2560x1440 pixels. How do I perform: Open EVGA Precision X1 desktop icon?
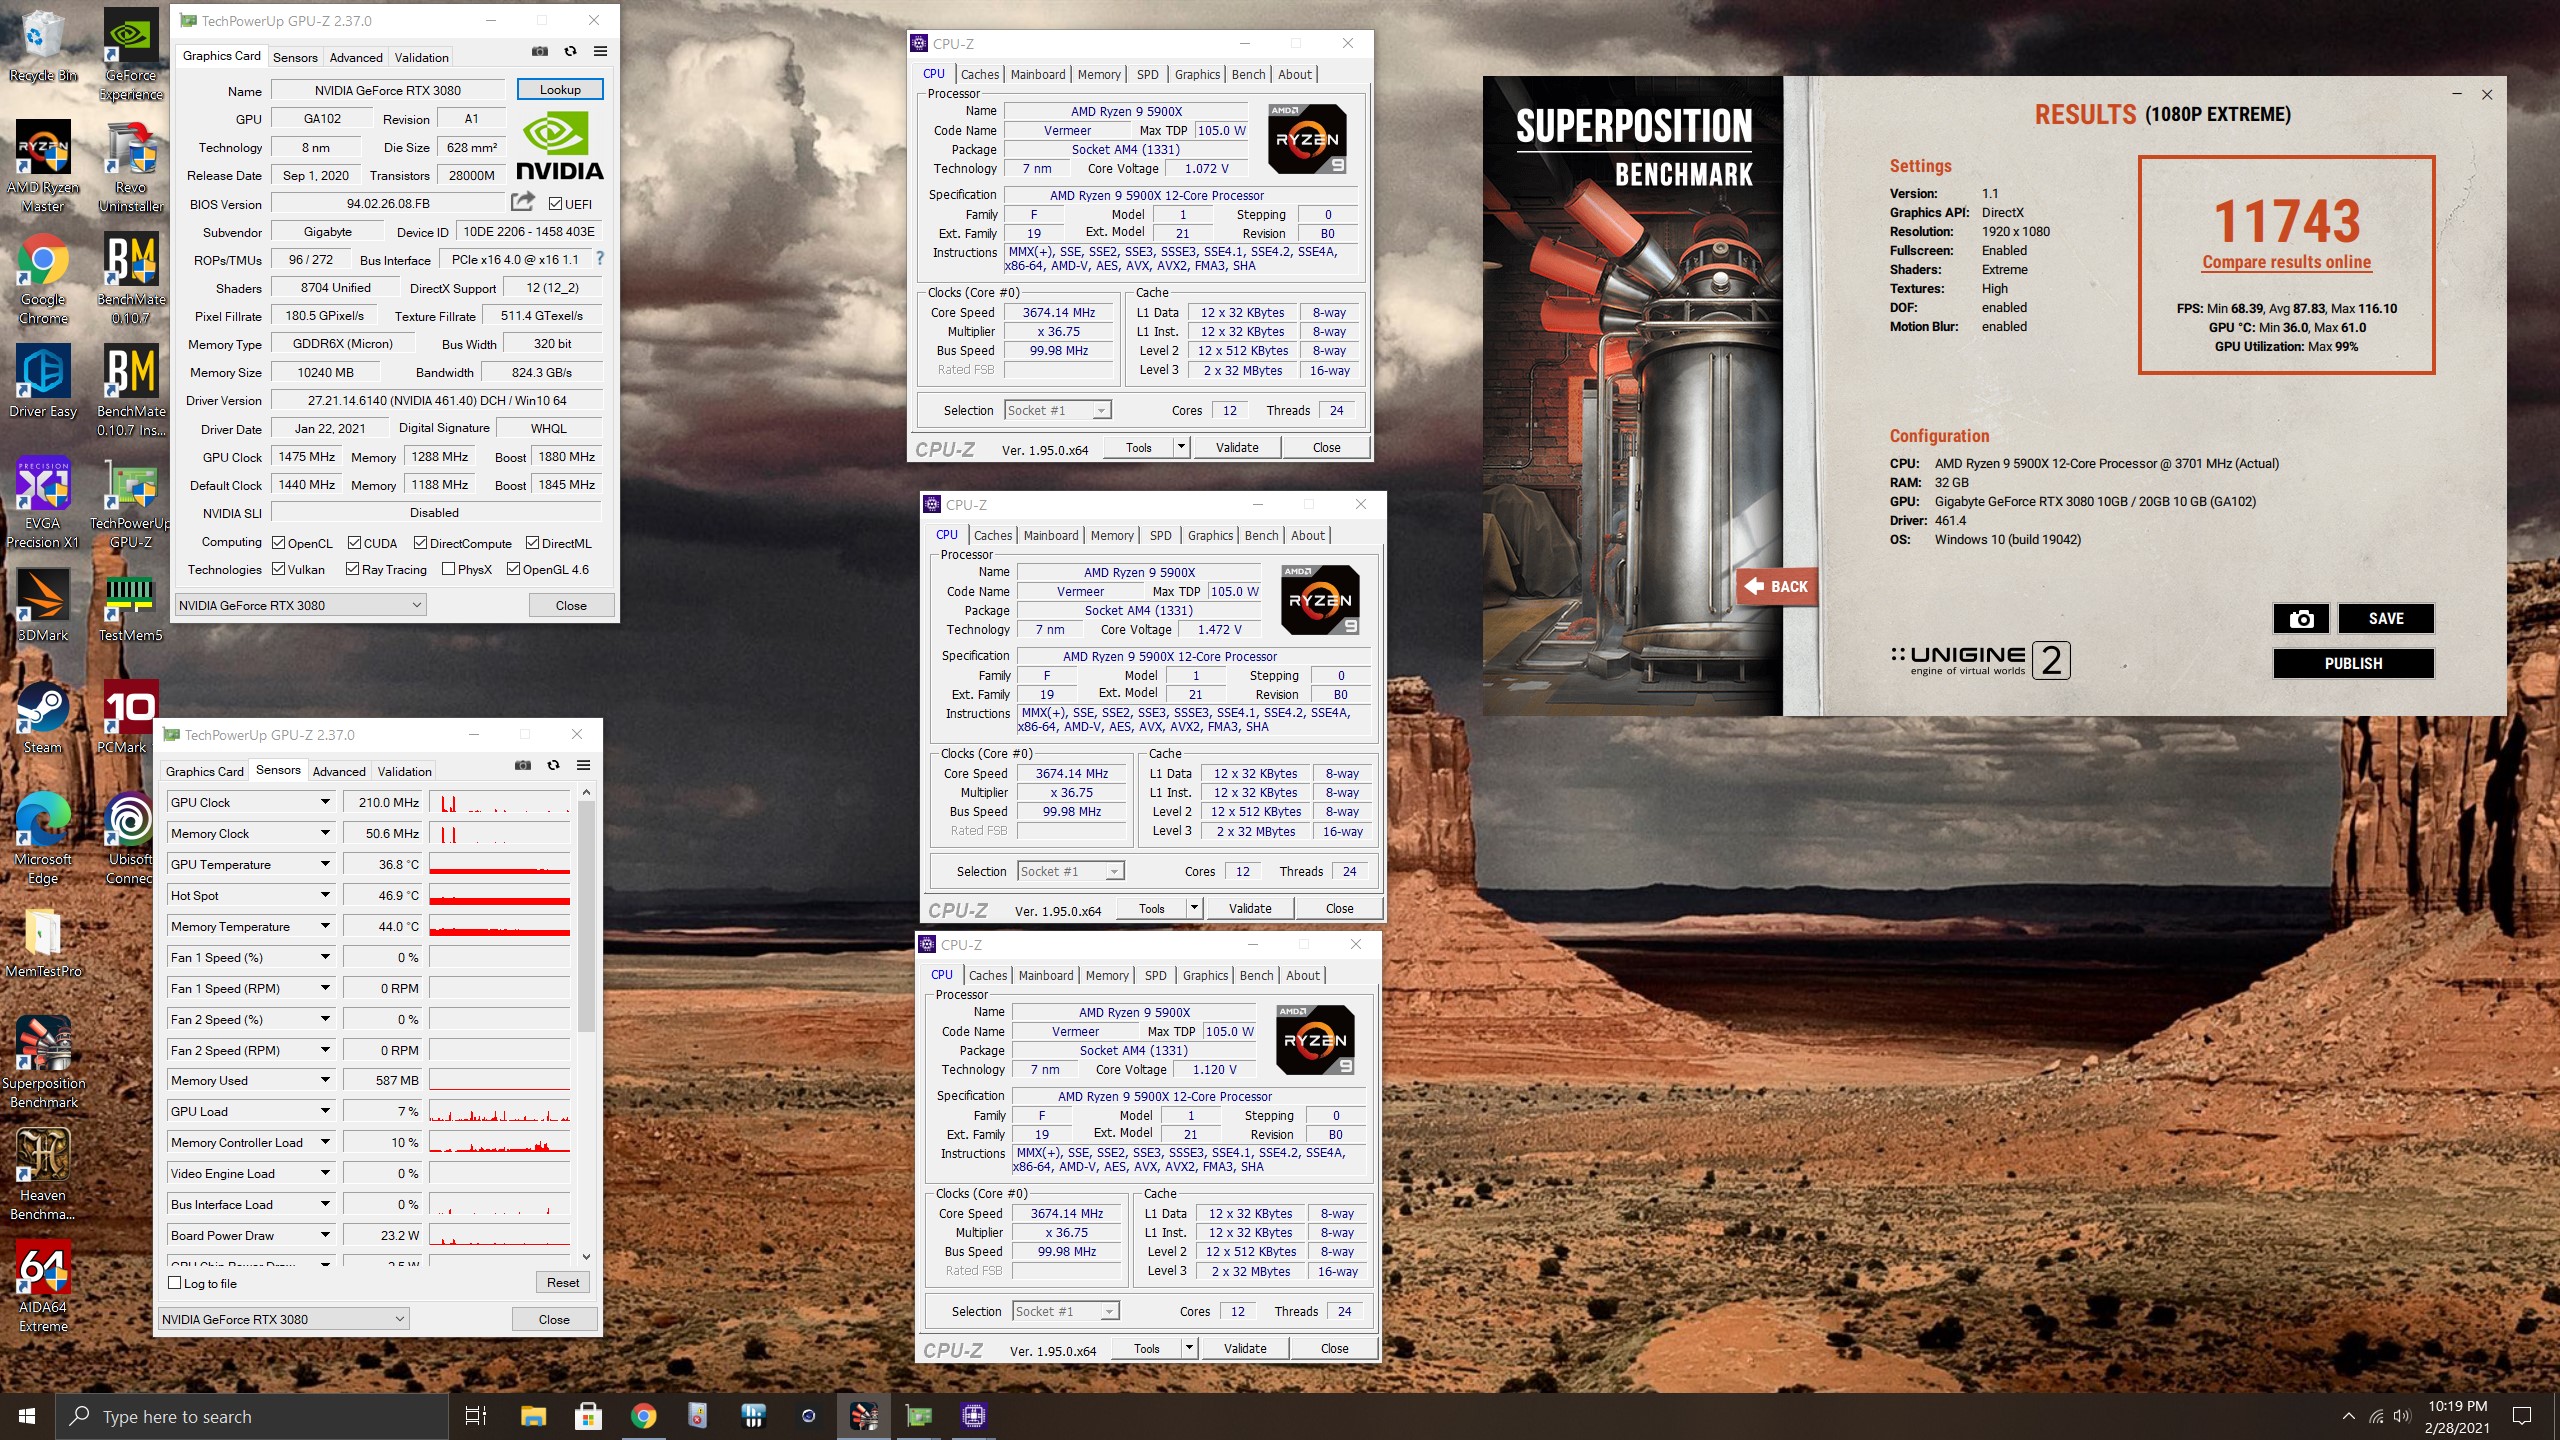coord(43,503)
